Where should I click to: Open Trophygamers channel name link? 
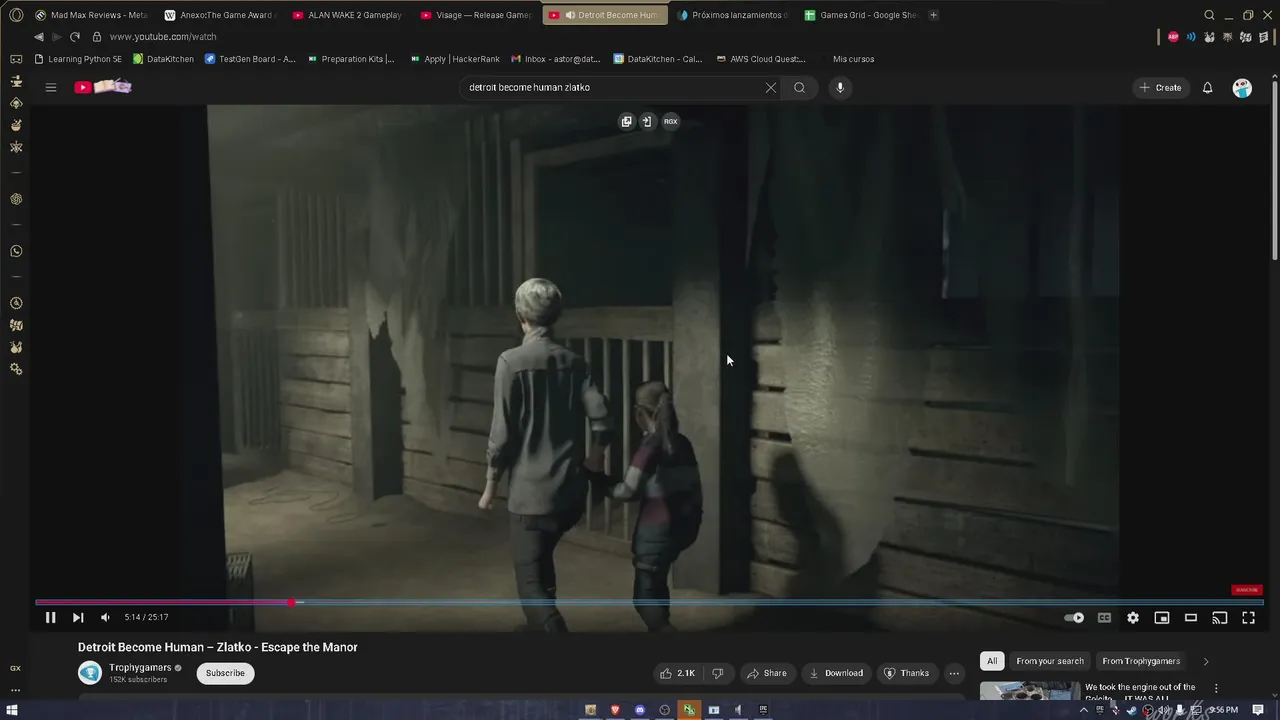point(140,668)
